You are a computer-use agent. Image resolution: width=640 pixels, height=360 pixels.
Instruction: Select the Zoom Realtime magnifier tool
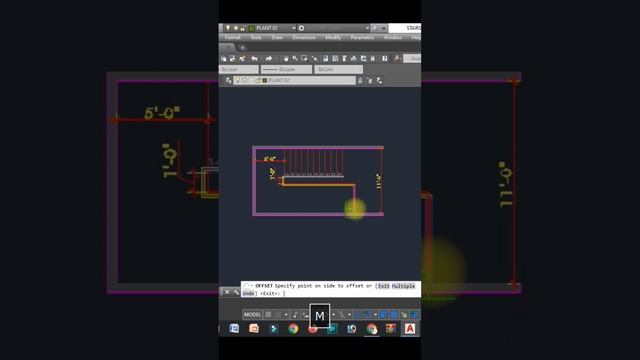(295, 58)
